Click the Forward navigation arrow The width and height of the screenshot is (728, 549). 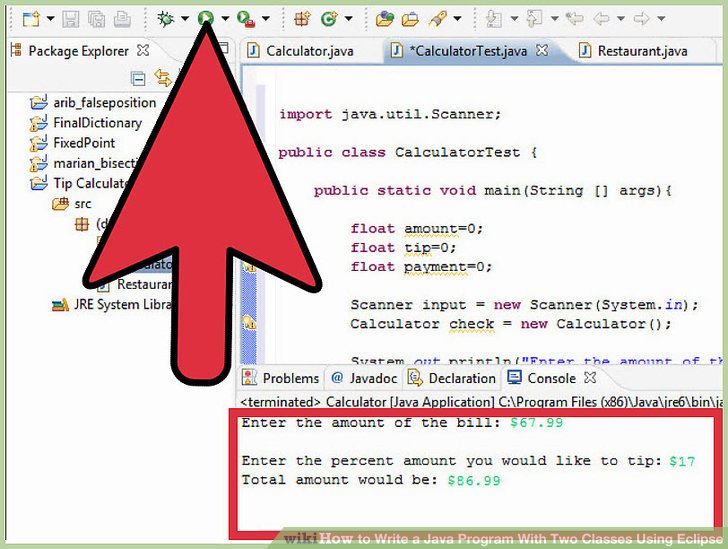pos(641,19)
